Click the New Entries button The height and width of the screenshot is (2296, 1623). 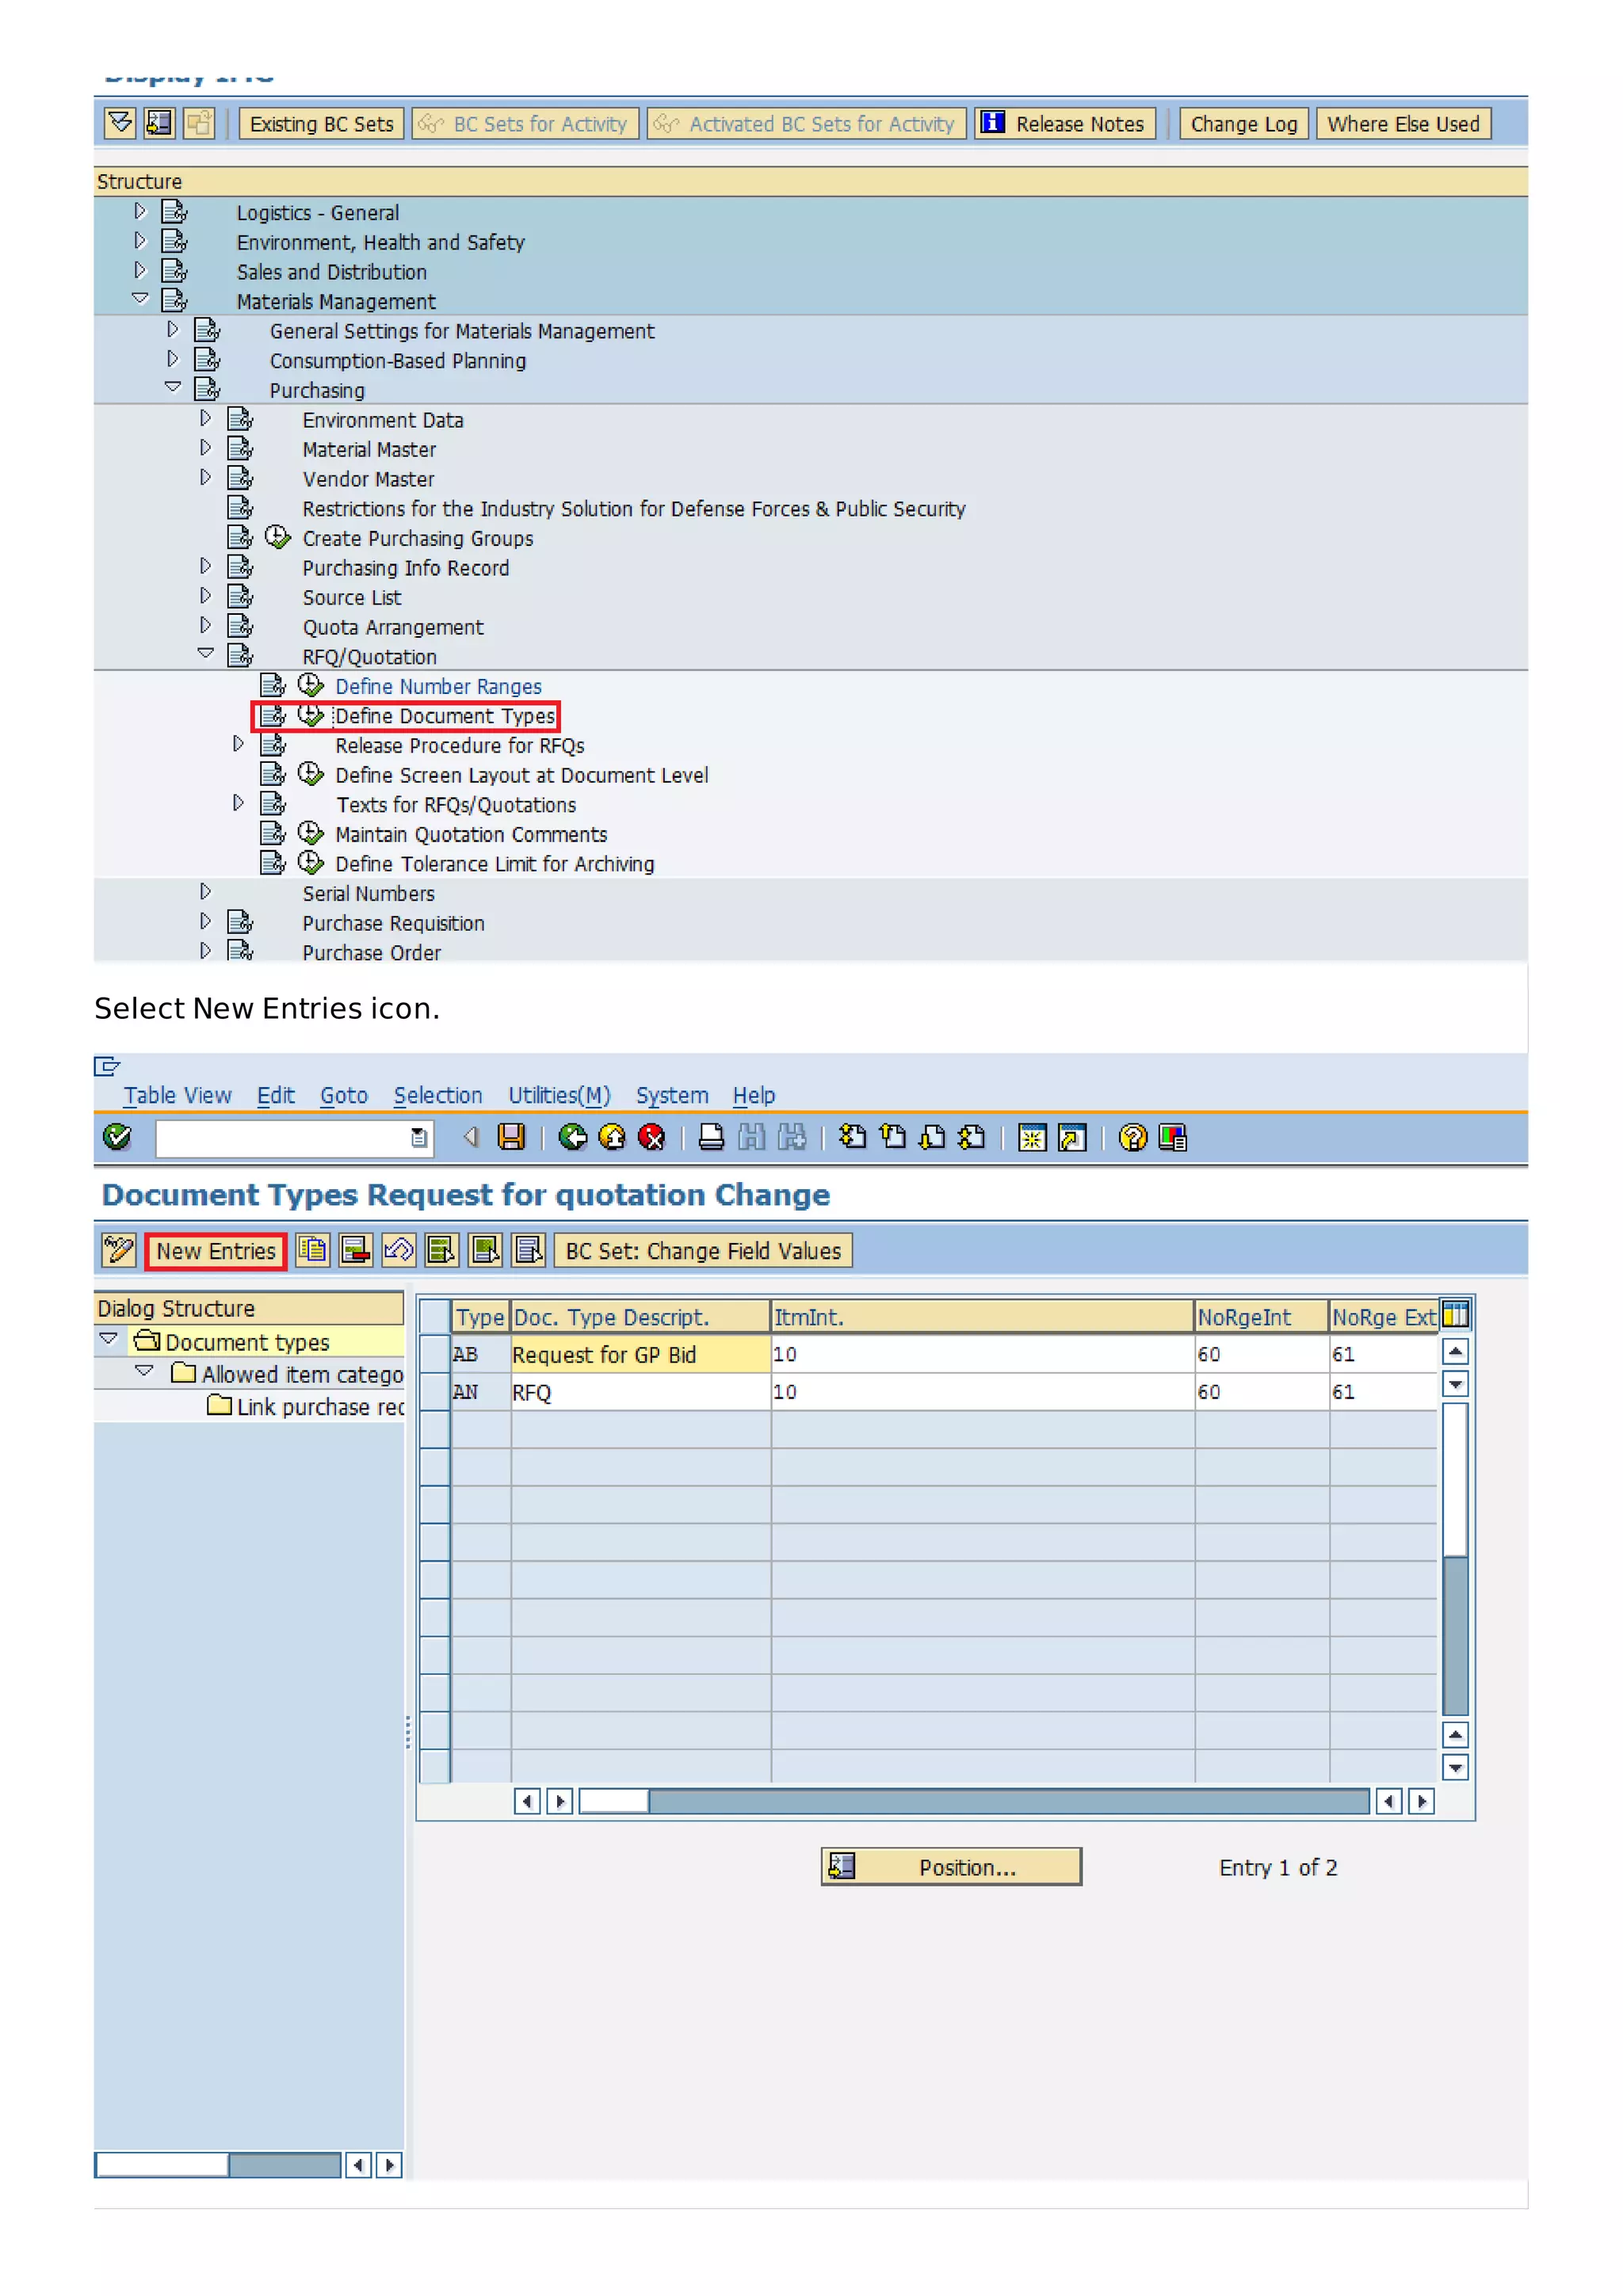[215, 1251]
